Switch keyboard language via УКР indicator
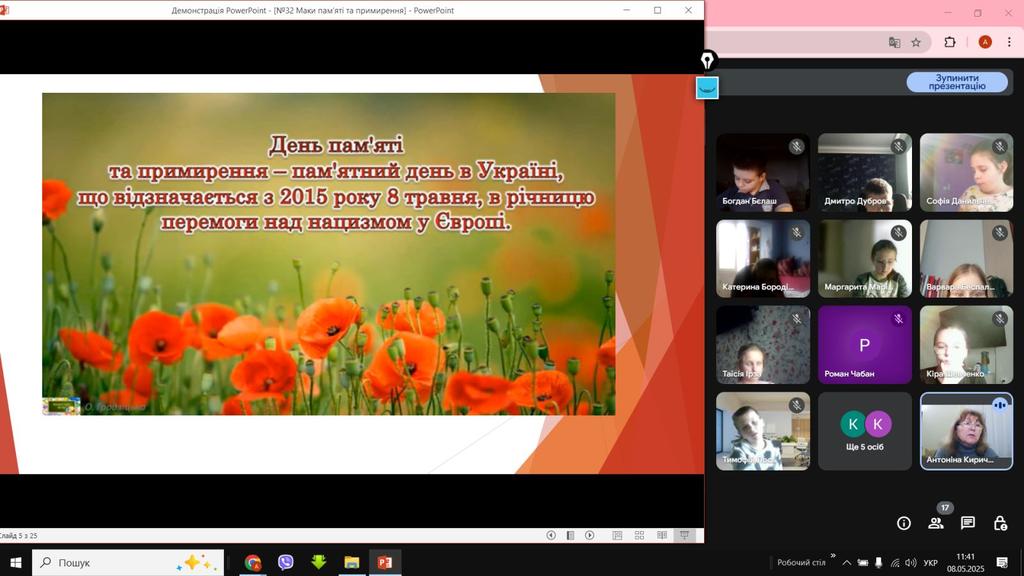The height and width of the screenshot is (576, 1024). (x=931, y=563)
